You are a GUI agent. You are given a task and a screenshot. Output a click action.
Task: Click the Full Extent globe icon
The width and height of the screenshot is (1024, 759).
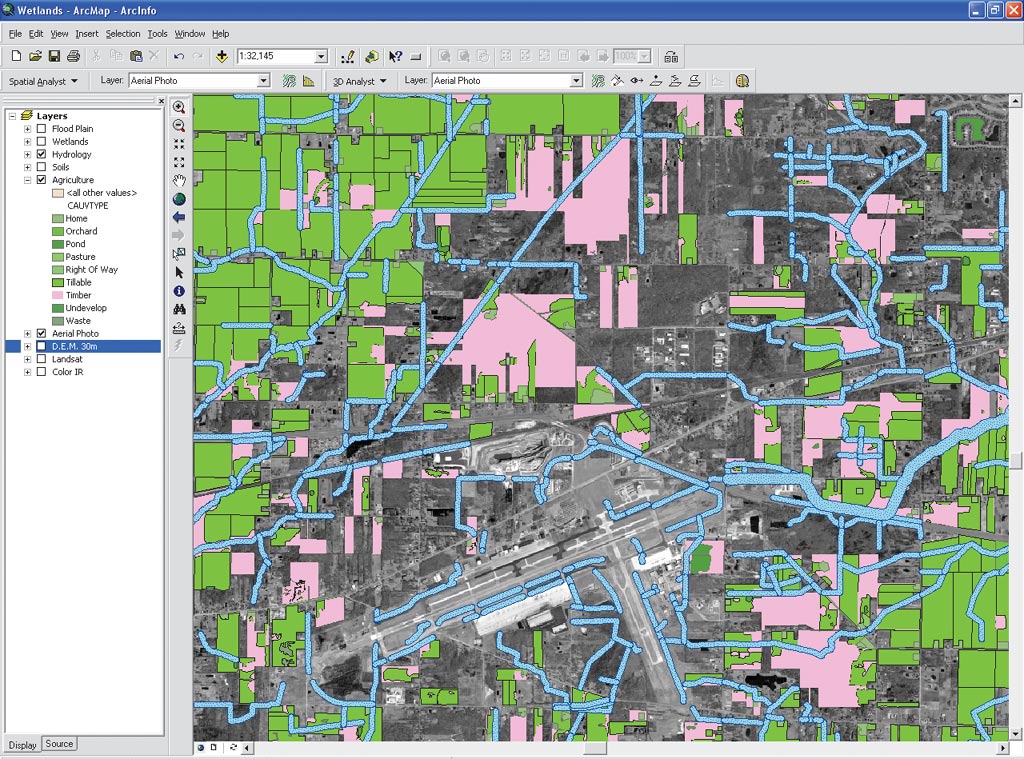179,199
